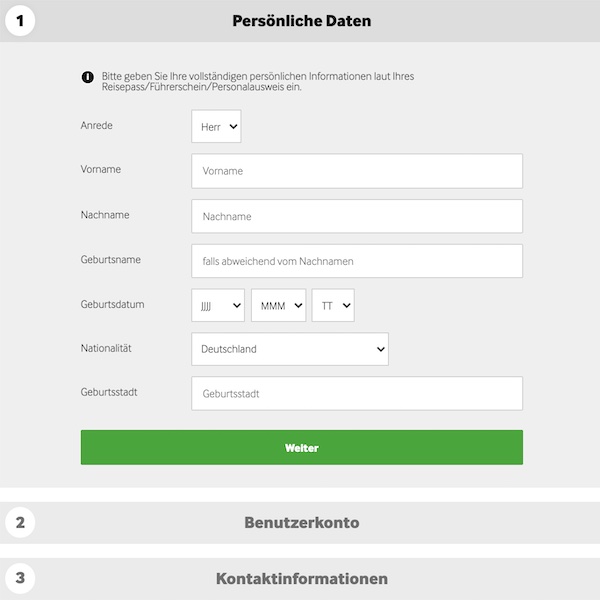Open the birth month MMM dropdown
This screenshot has width=600, height=600.
tap(278, 306)
